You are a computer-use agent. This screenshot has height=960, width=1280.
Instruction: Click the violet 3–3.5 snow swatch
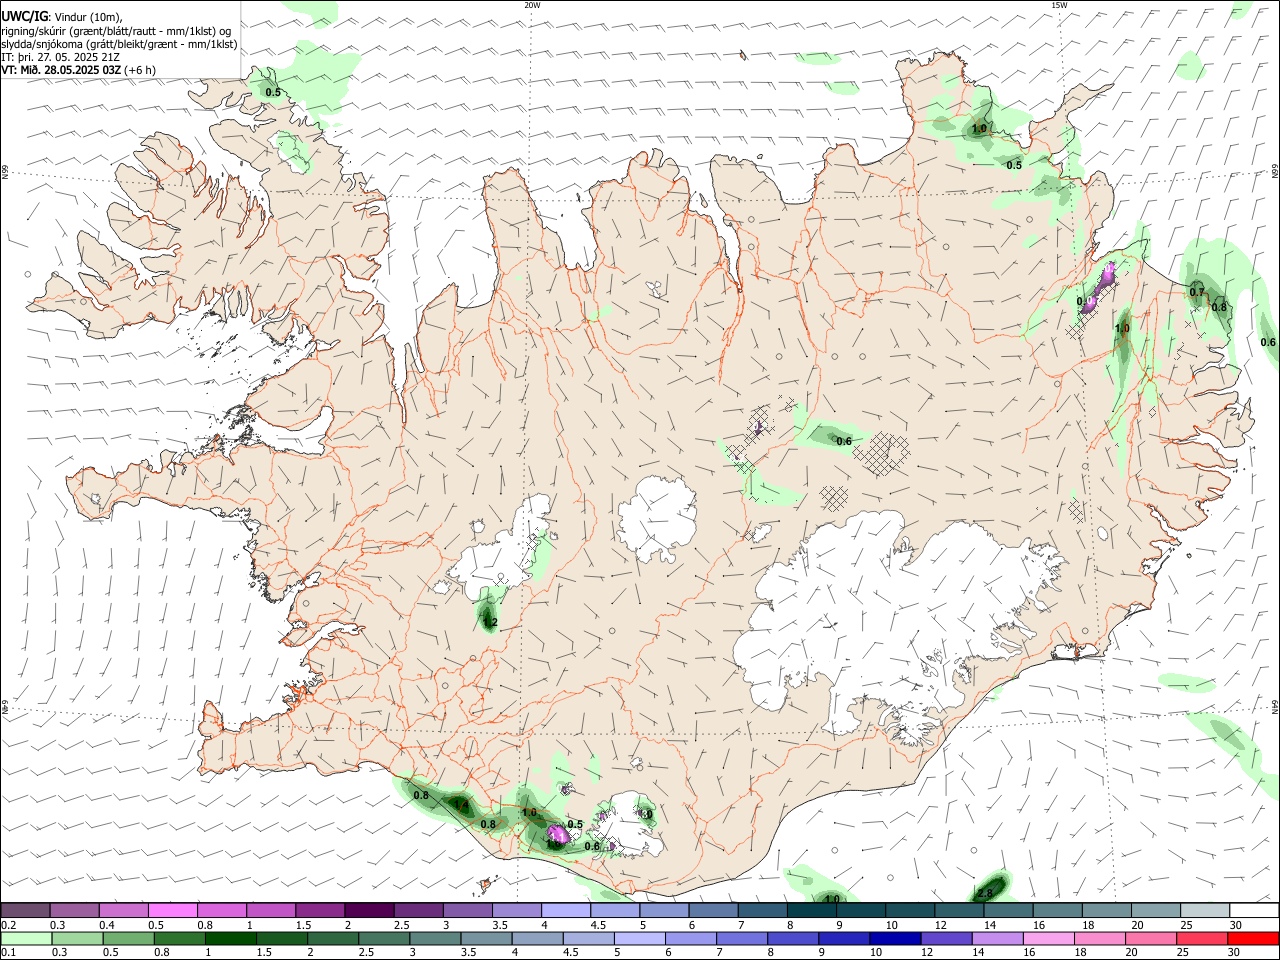[x=467, y=910]
